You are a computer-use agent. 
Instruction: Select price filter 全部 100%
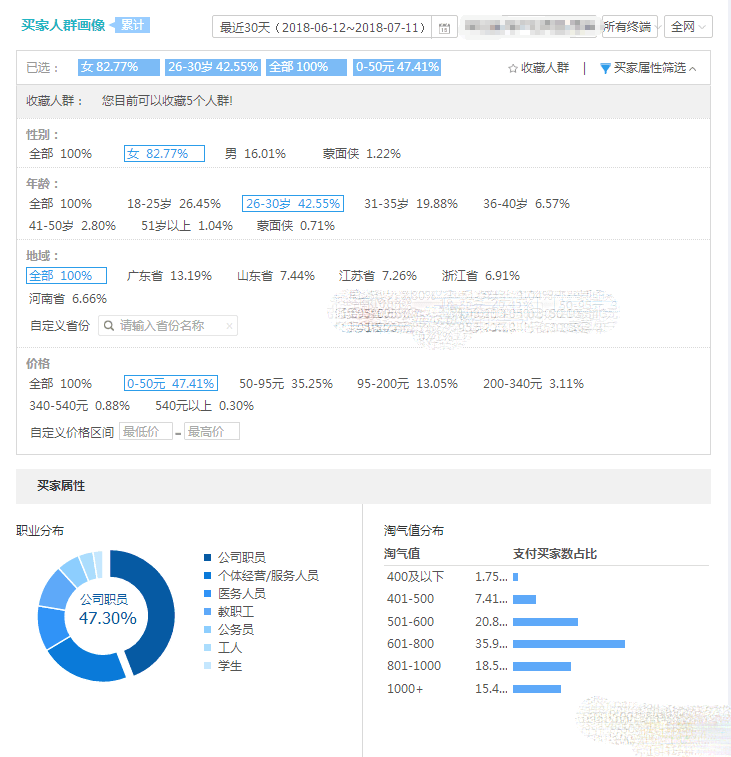click(60, 384)
